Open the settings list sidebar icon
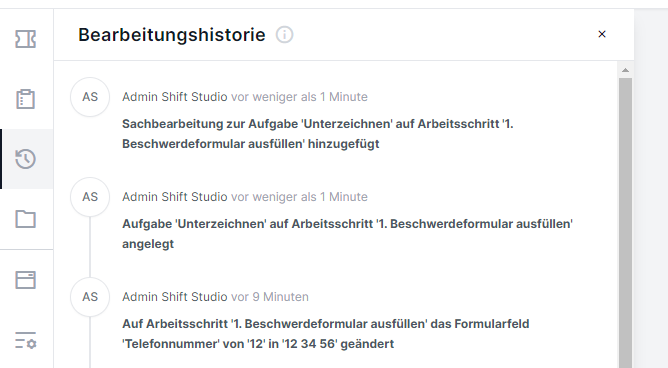 (26, 340)
